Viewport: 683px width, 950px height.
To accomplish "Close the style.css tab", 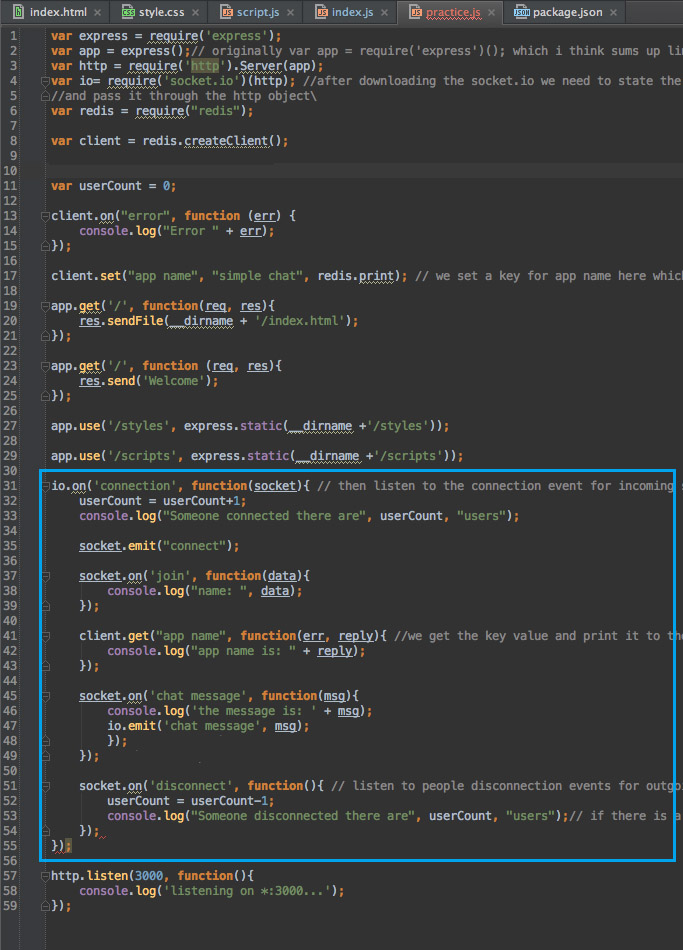I will pos(195,12).
